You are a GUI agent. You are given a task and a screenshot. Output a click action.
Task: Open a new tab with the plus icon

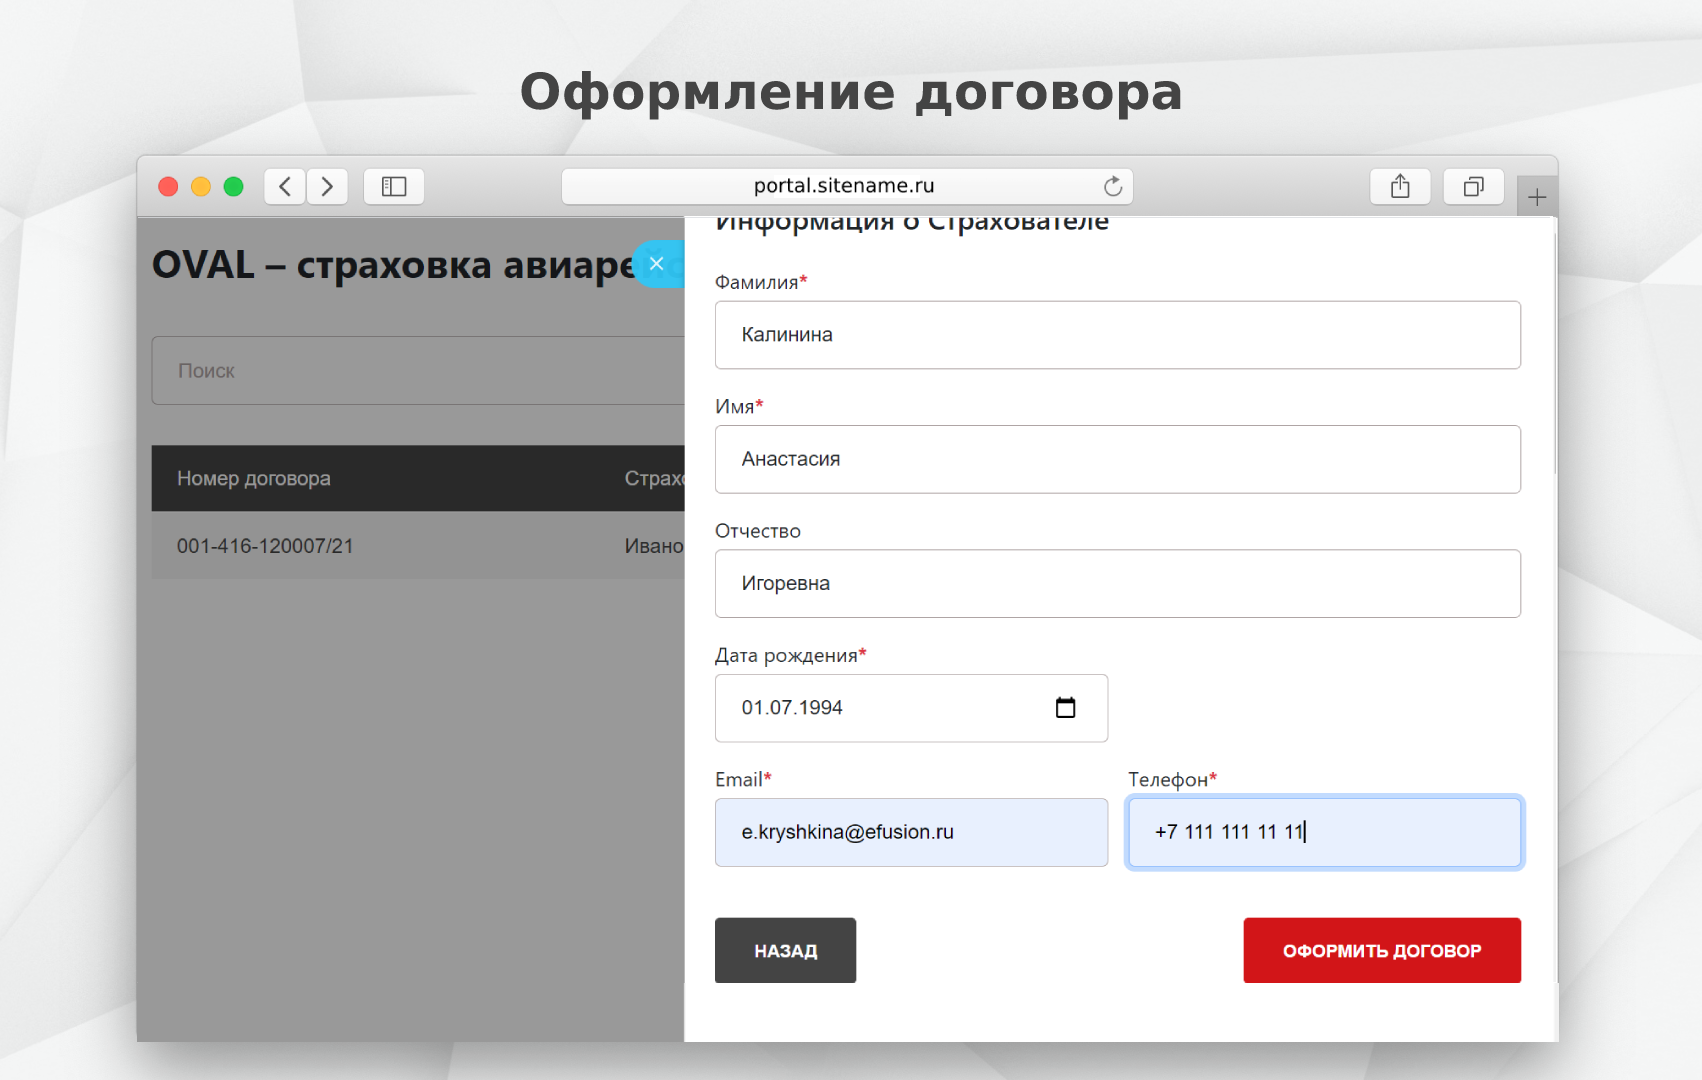coord(1537,197)
